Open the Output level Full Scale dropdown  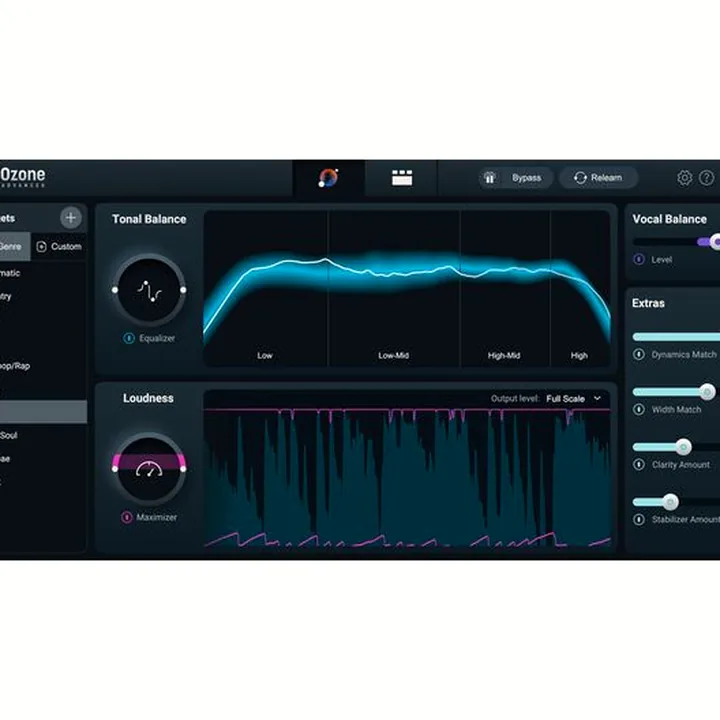[574, 399]
